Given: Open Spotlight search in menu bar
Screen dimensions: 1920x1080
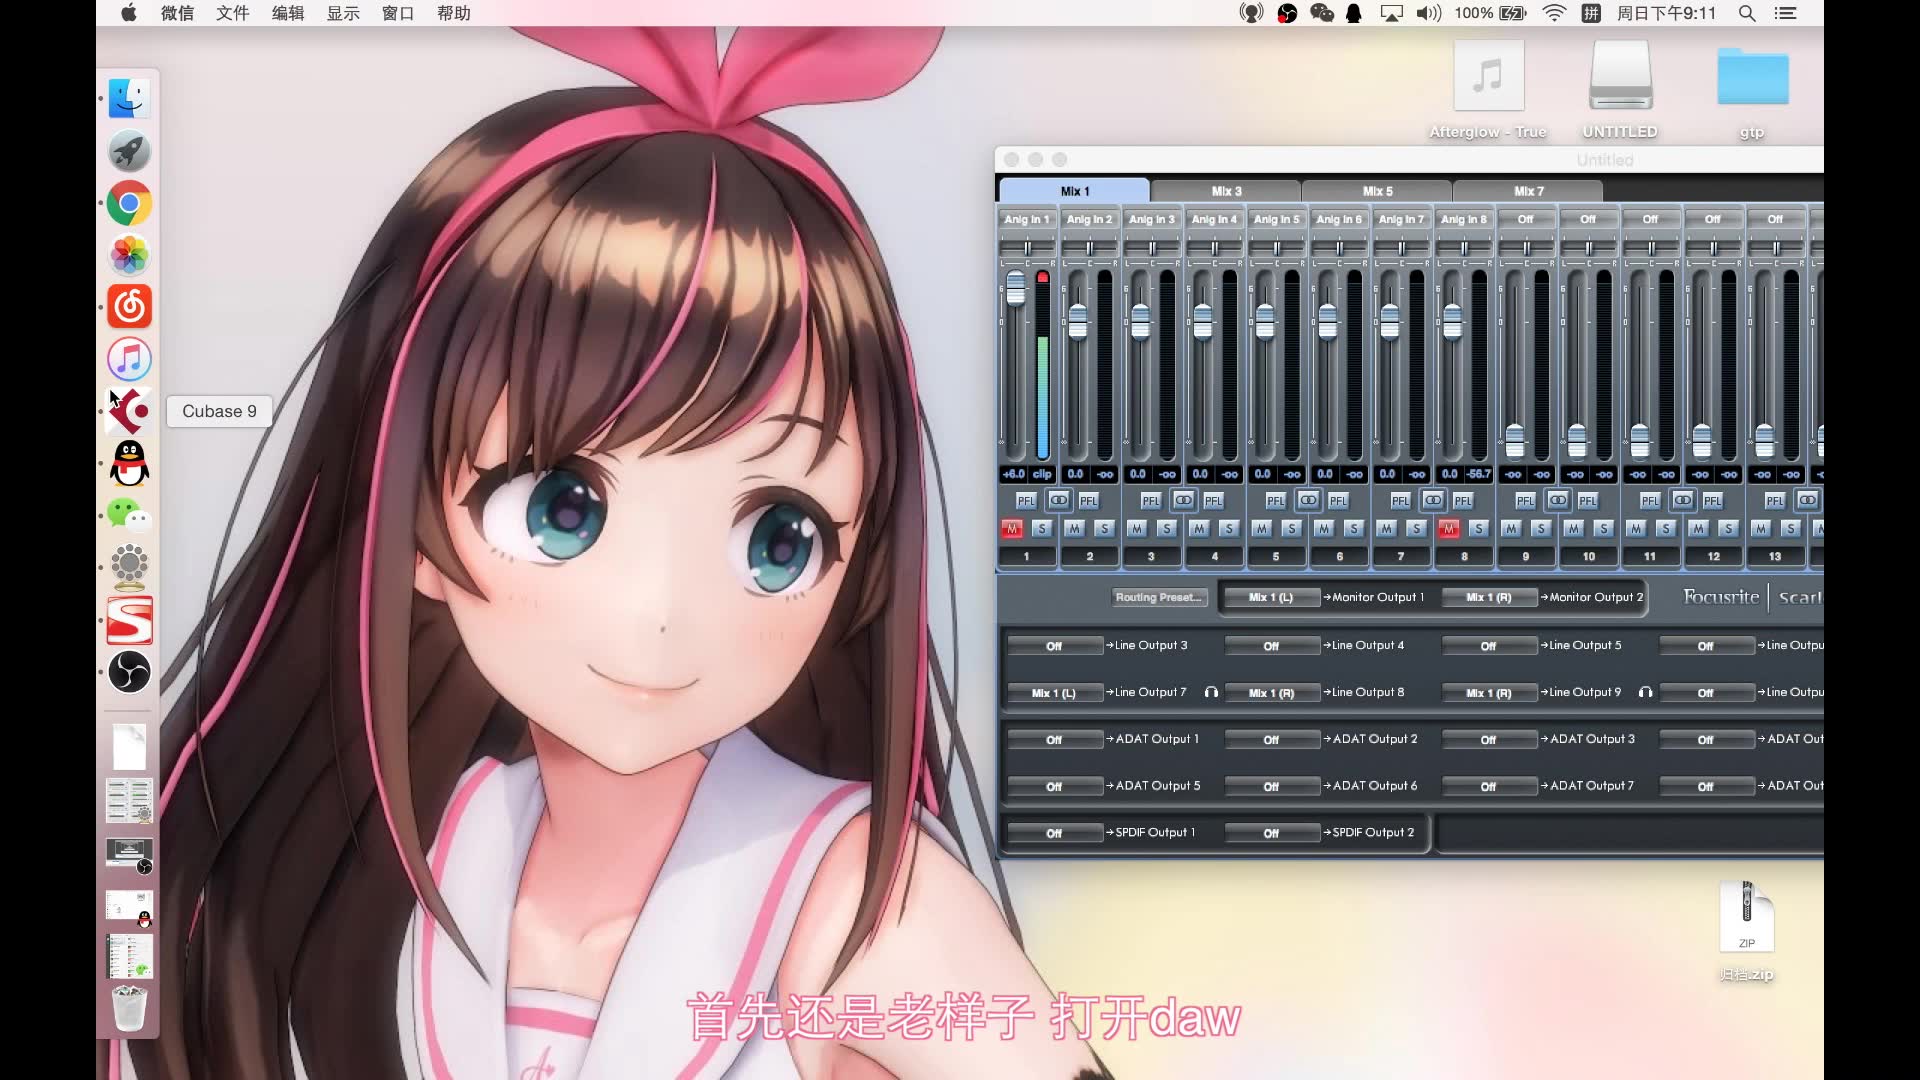Looking at the screenshot, I should 1747,13.
